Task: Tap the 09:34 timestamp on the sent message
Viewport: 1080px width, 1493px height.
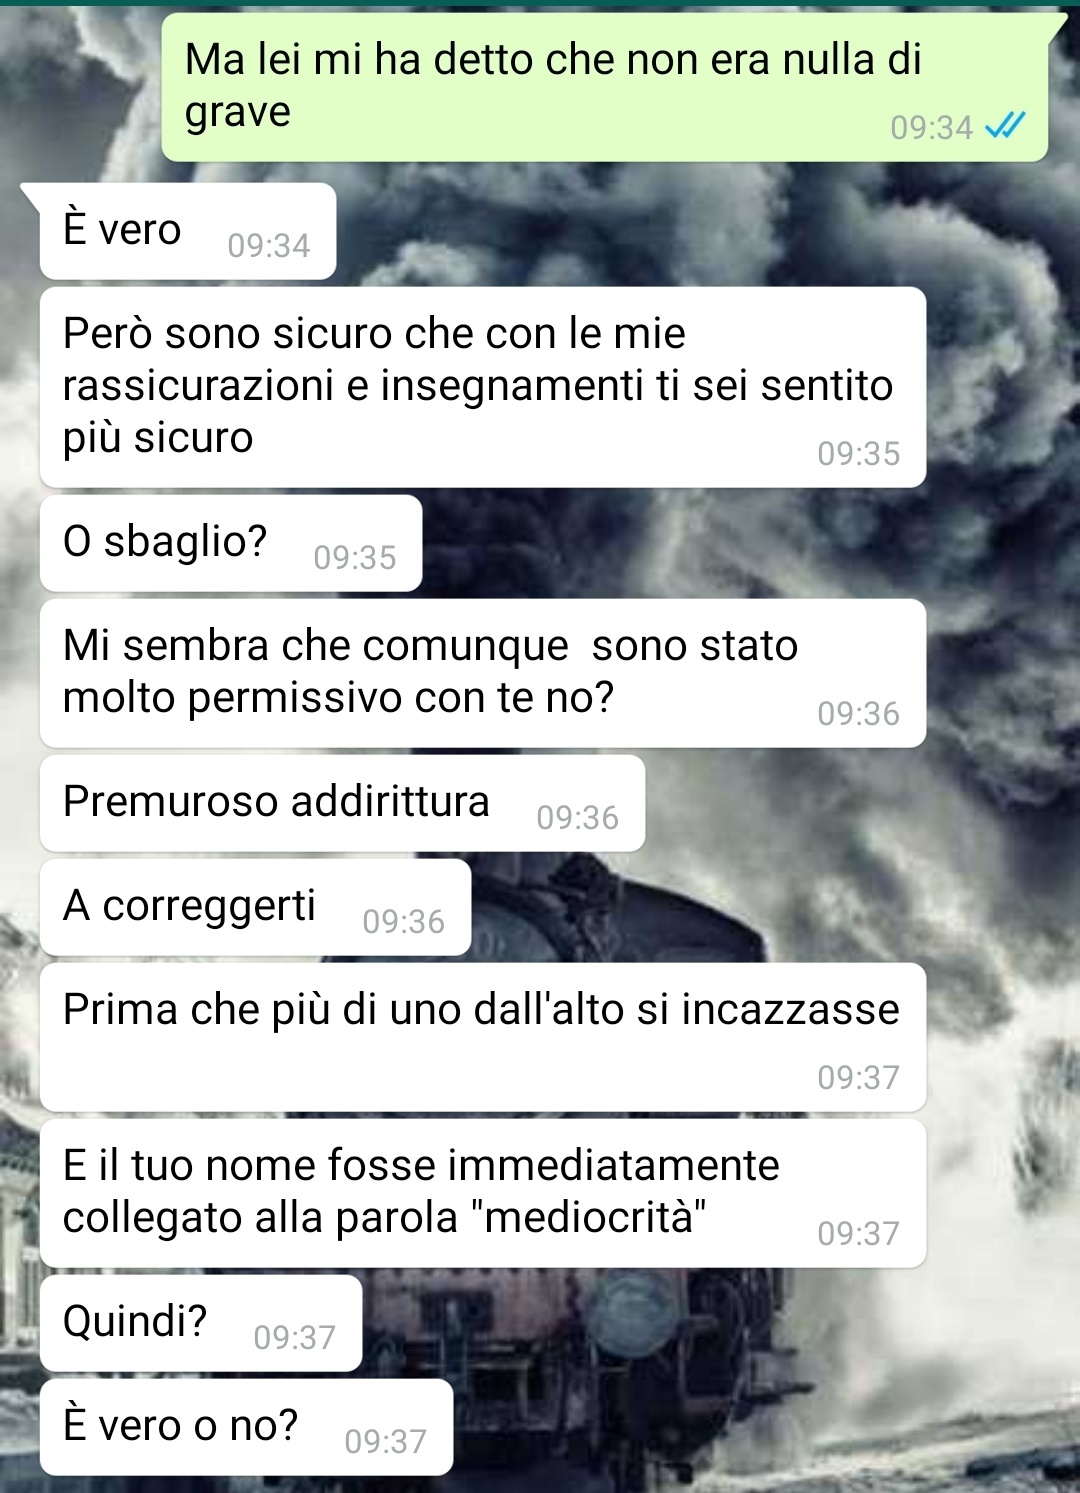Action: click(x=931, y=127)
